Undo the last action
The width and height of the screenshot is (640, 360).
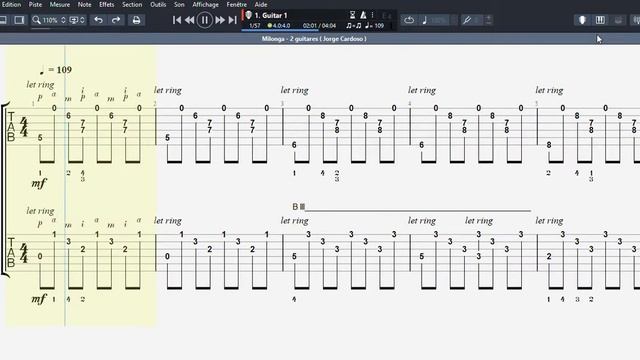point(98,20)
